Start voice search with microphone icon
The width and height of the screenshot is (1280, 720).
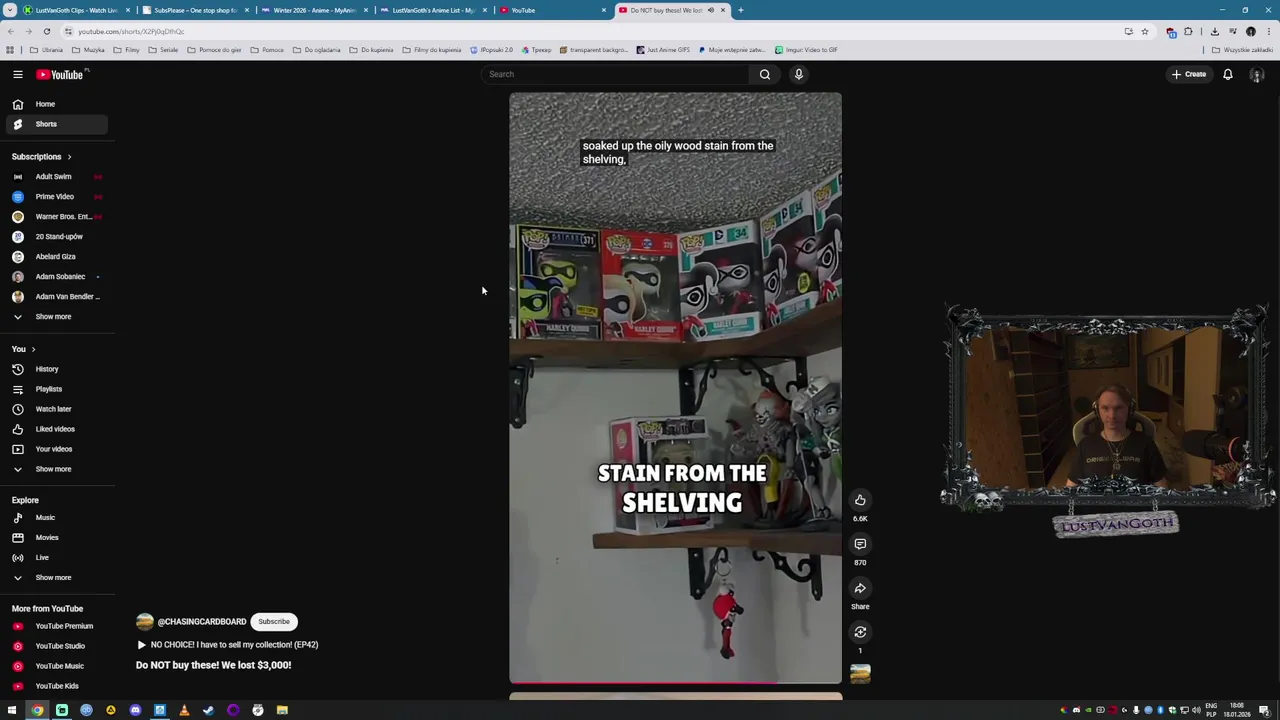(x=799, y=74)
